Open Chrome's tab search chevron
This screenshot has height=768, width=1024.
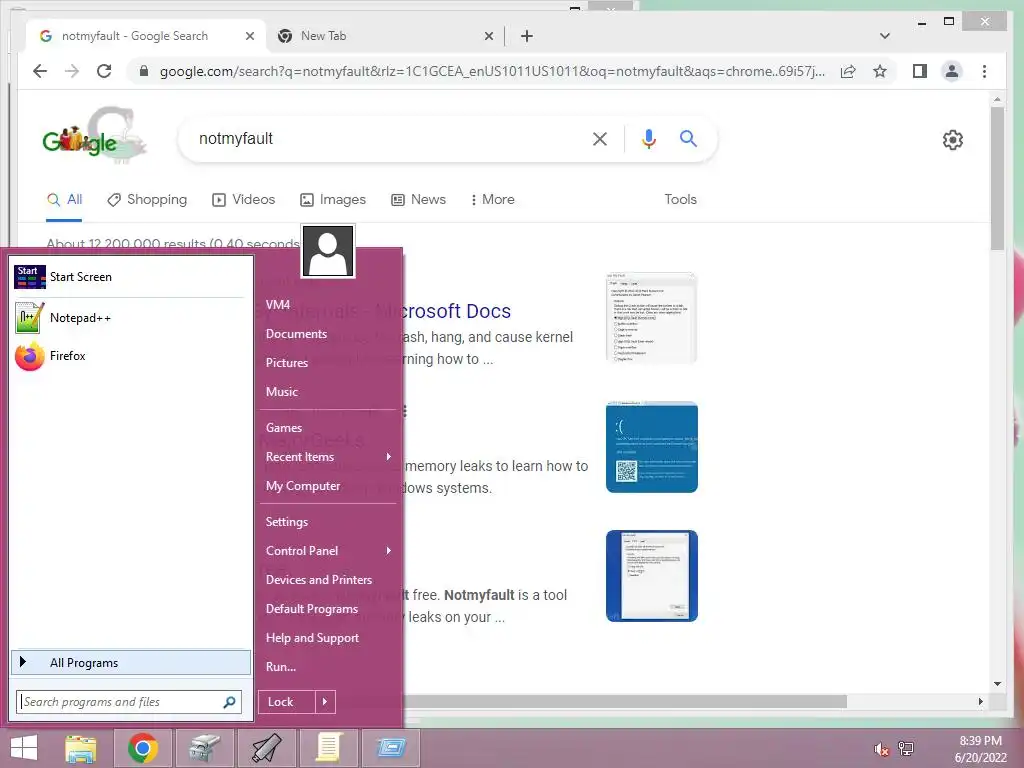(885, 36)
